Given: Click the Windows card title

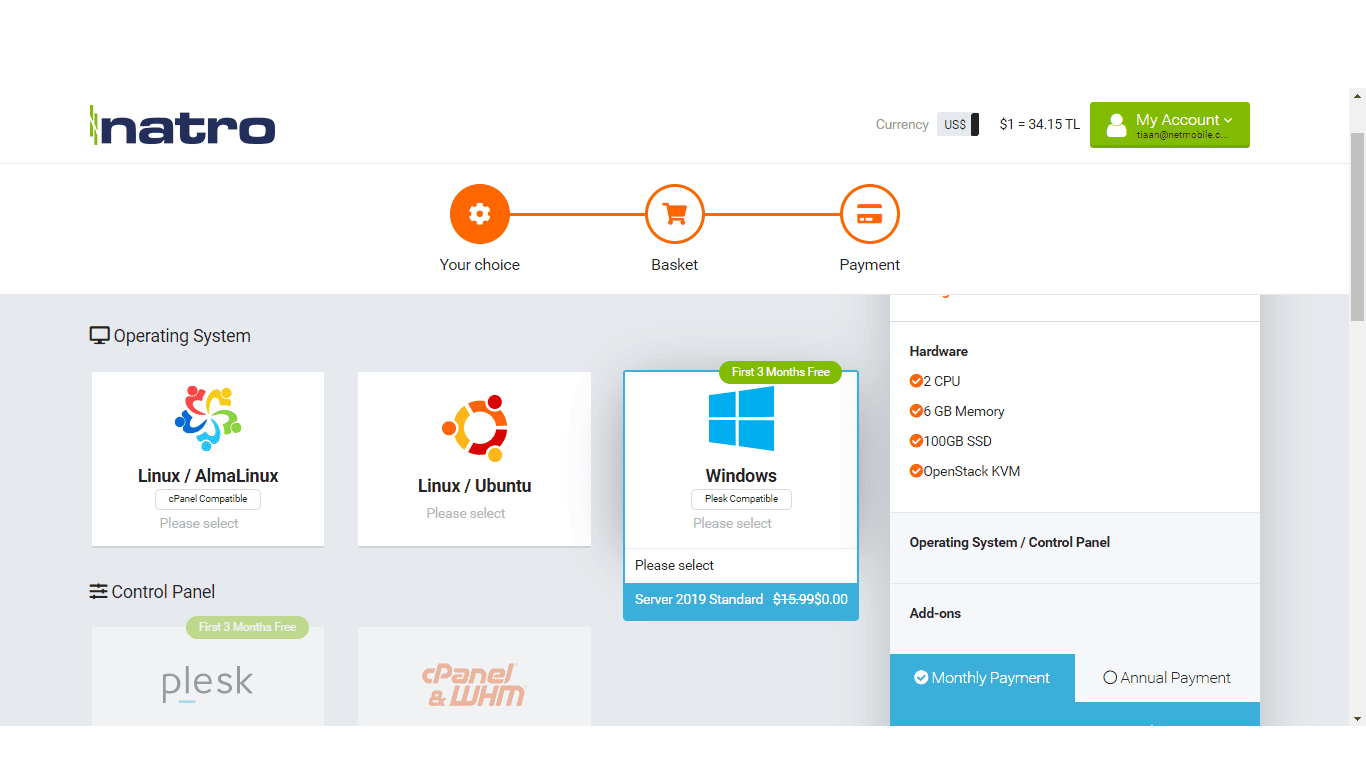Looking at the screenshot, I should coord(741,476).
